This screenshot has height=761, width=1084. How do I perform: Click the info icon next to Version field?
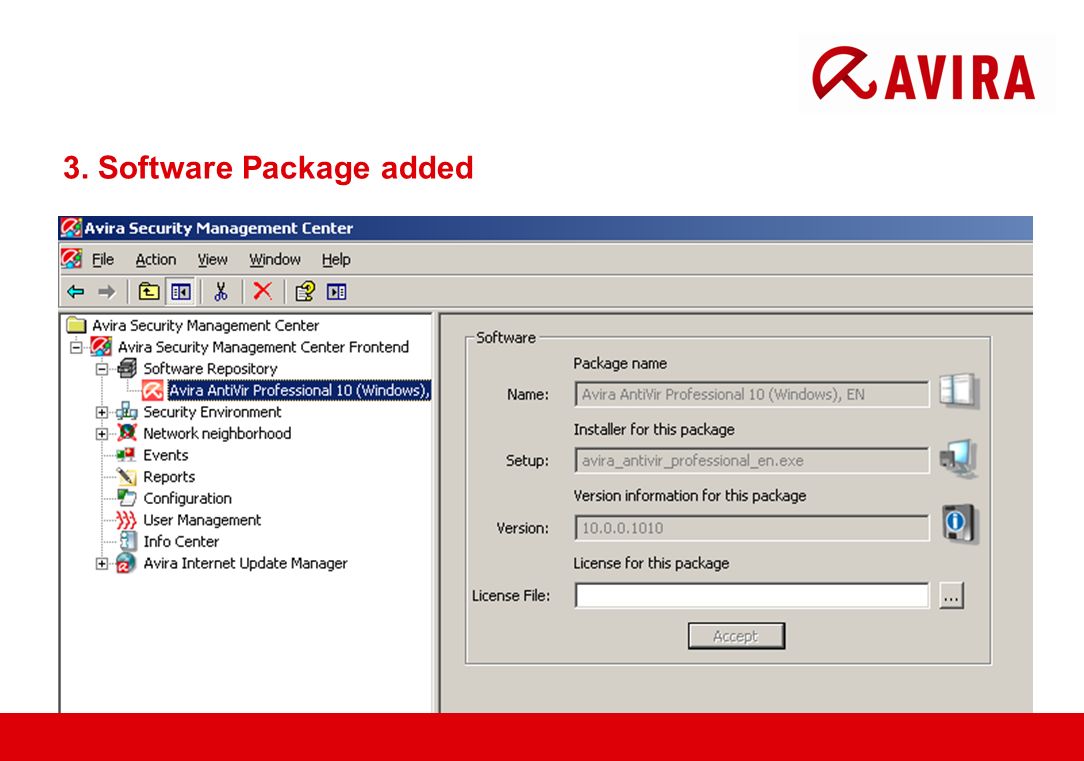tap(958, 525)
